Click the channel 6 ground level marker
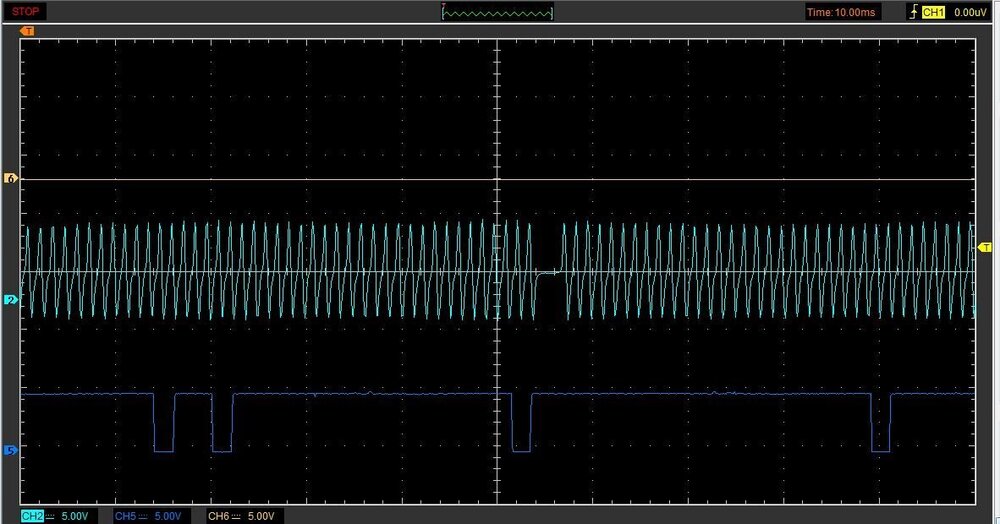The height and width of the screenshot is (524, 1000). [x=12, y=179]
